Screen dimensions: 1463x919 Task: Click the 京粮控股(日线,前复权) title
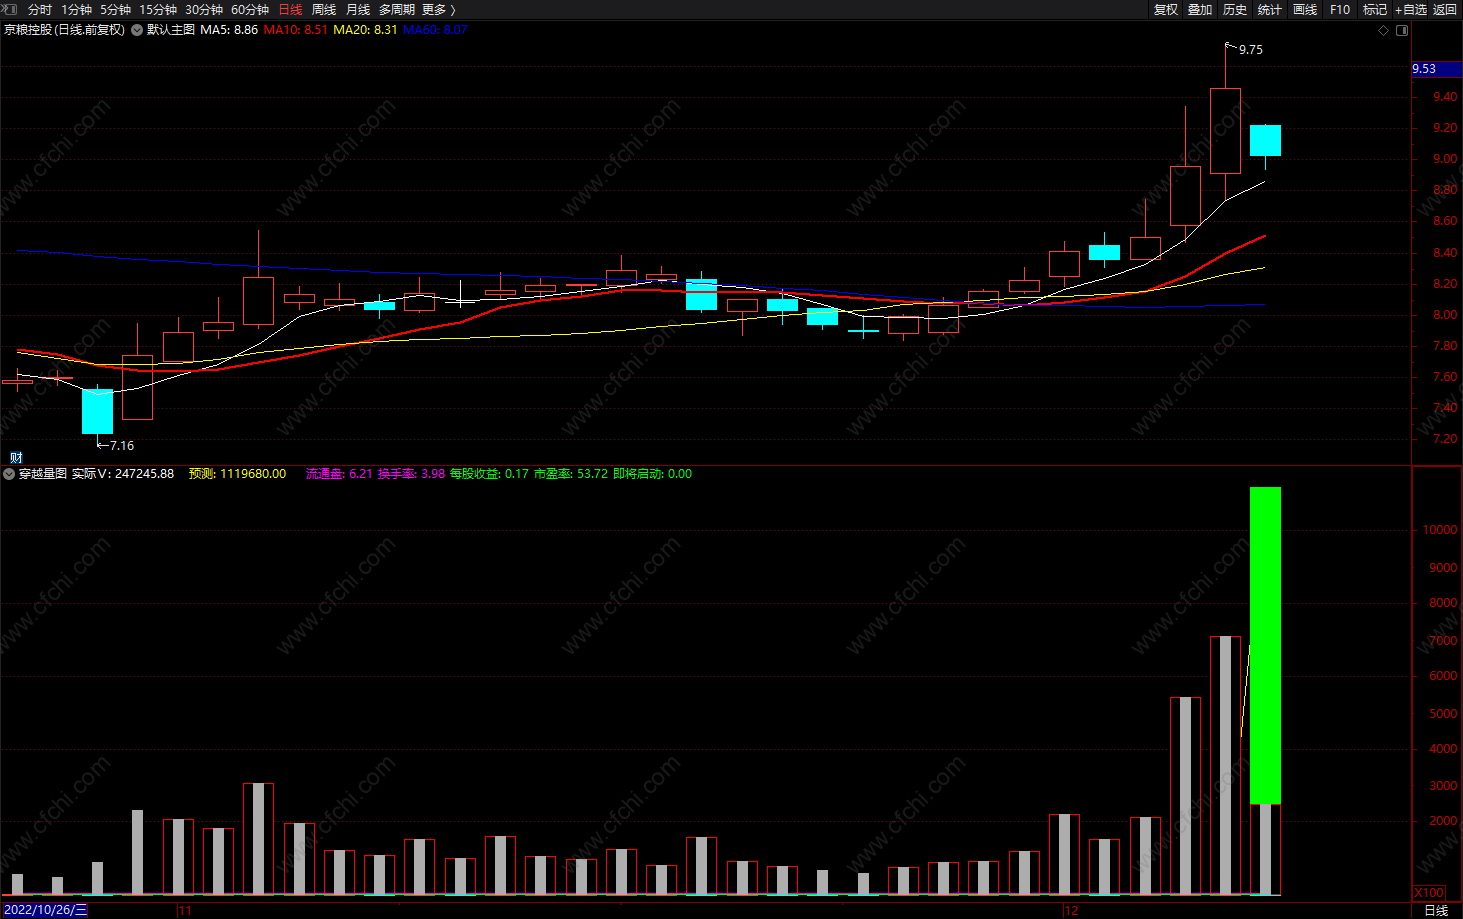click(x=64, y=30)
